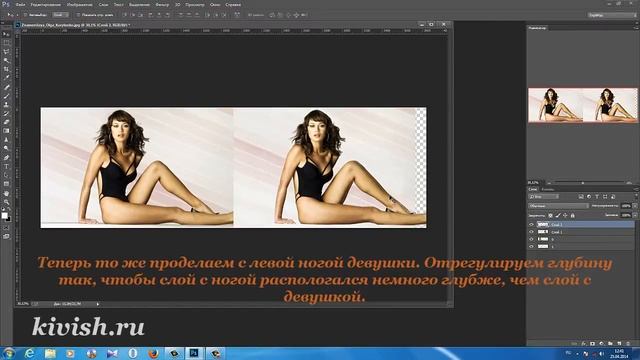Hide the second layer via eye icon
Screen dimensions: 640x360
(x=531, y=232)
